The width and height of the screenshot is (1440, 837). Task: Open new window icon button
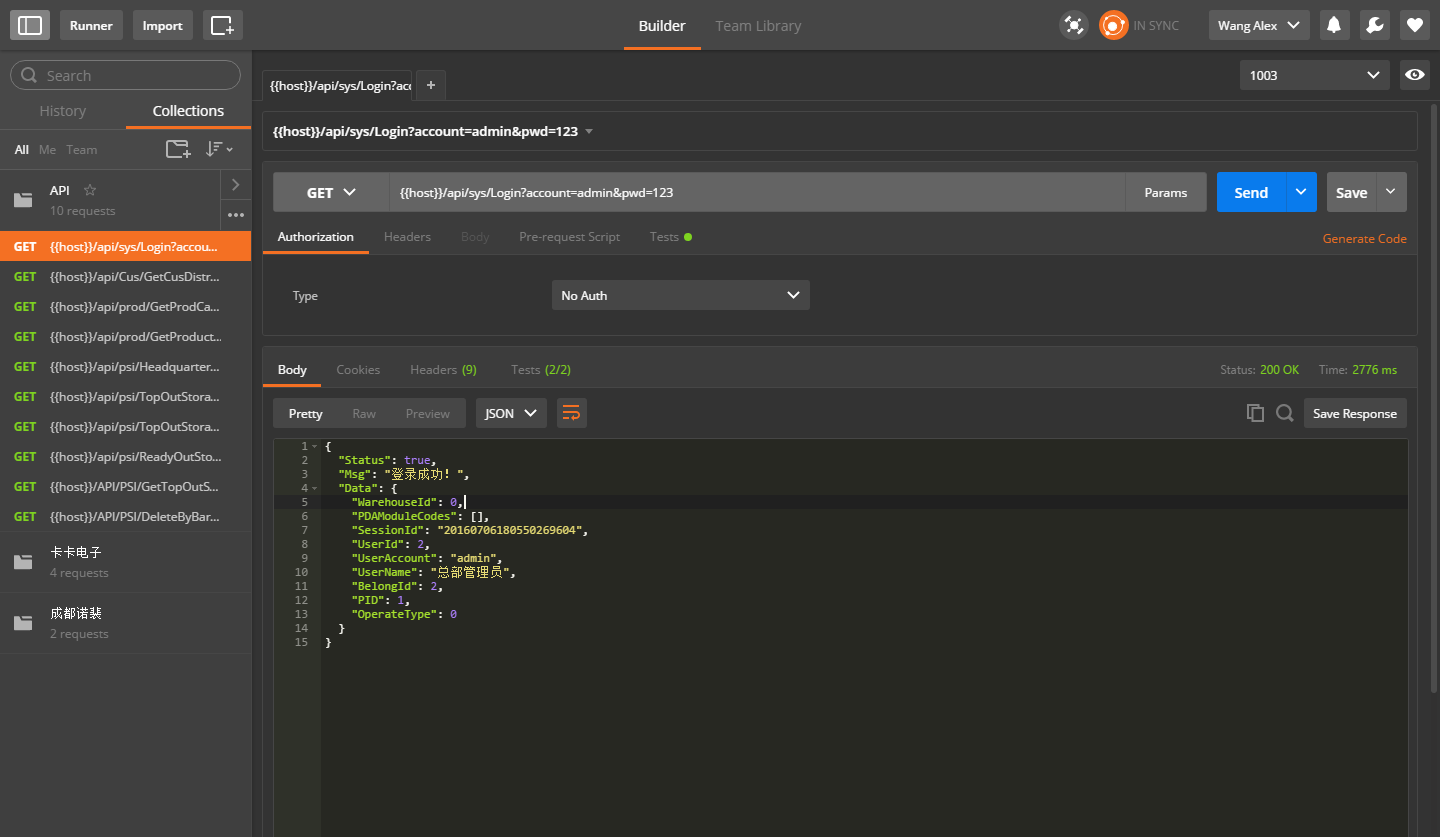(x=222, y=25)
